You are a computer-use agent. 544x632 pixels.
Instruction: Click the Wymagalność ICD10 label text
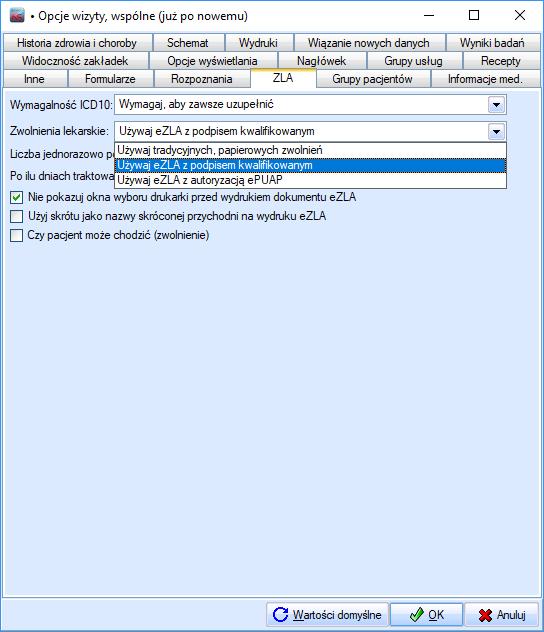61,105
